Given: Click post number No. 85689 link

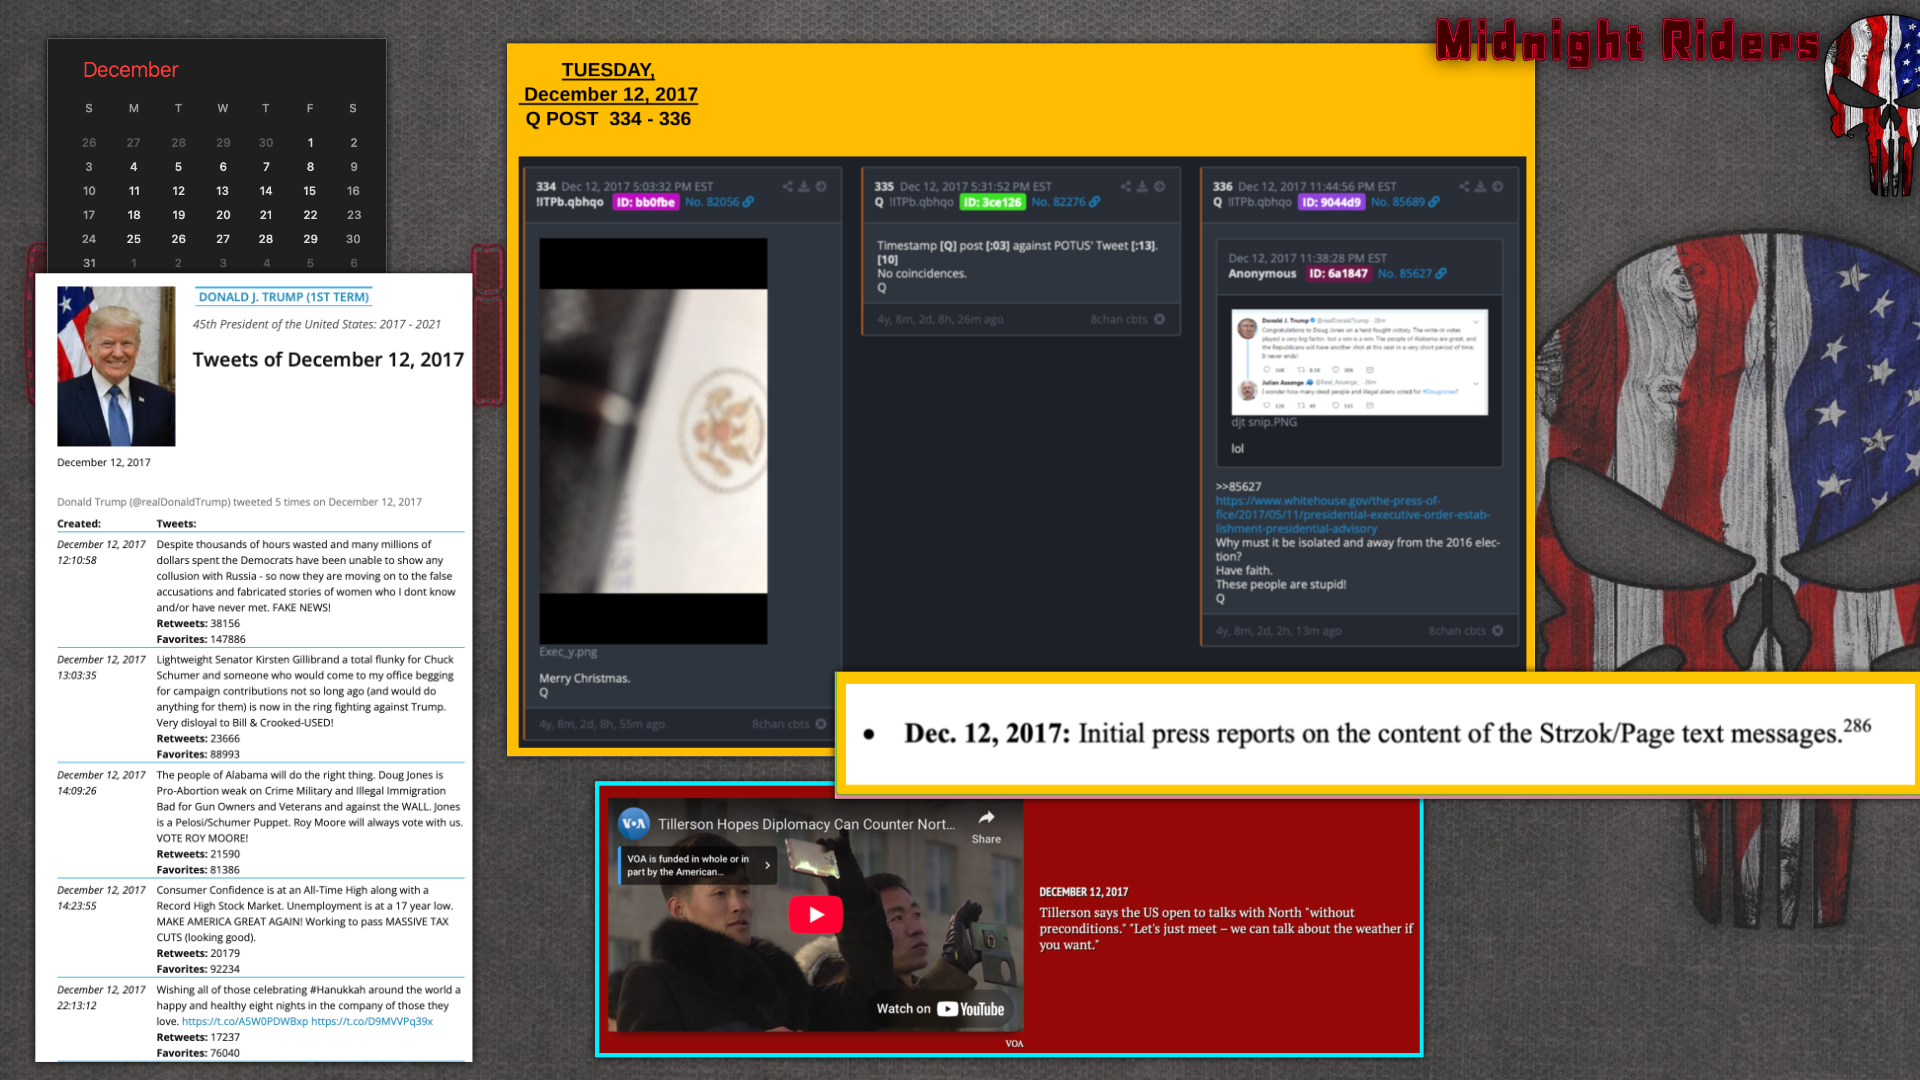Looking at the screenshot, I should pos(1397,202).
